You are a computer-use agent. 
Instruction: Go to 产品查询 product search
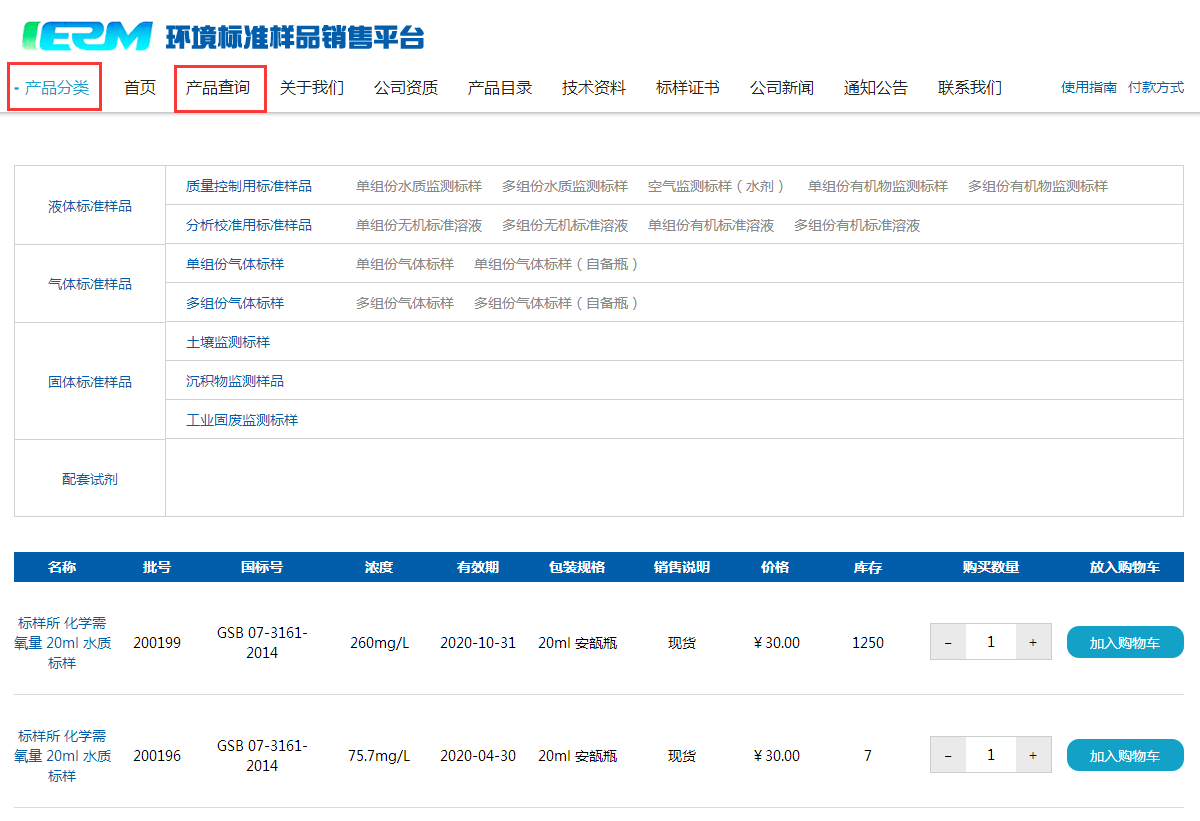tap(219, 88)
